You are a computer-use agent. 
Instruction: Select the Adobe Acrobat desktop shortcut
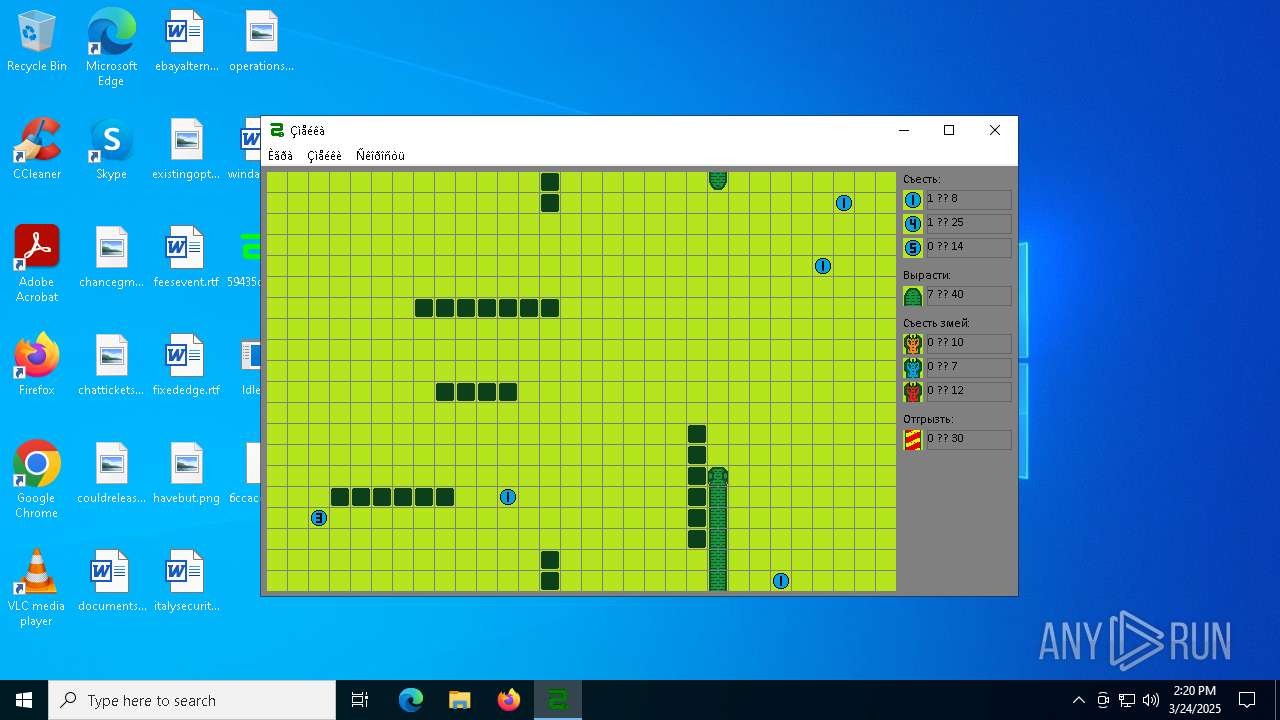[x=37, y=264]
